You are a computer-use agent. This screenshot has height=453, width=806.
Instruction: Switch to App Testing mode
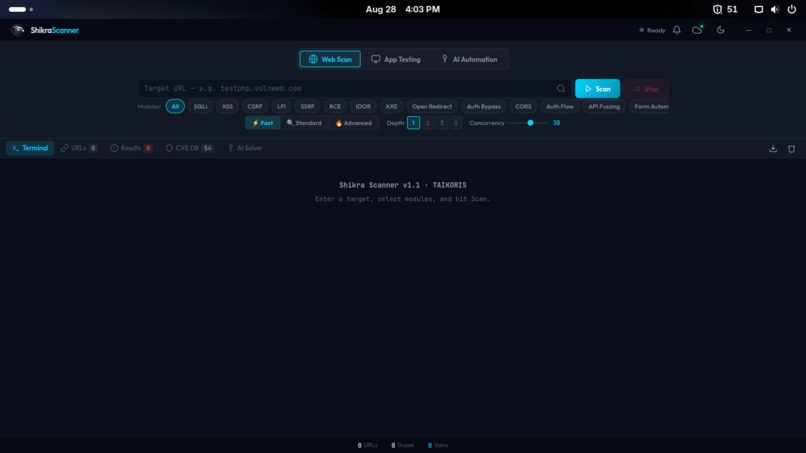tap(396, 59)
